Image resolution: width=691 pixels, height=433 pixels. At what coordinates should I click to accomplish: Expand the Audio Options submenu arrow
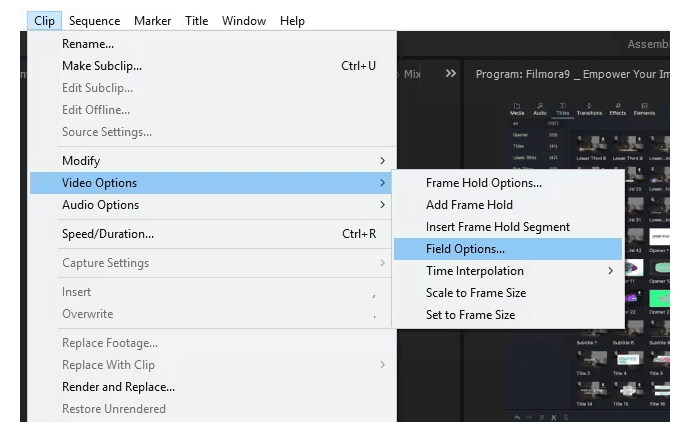pyautogui.click(x=382, y=205)
